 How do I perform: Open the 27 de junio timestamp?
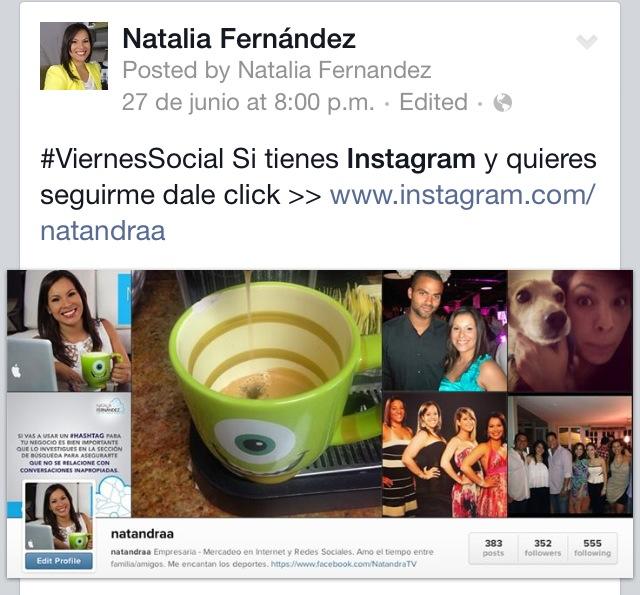click(248, 102)
